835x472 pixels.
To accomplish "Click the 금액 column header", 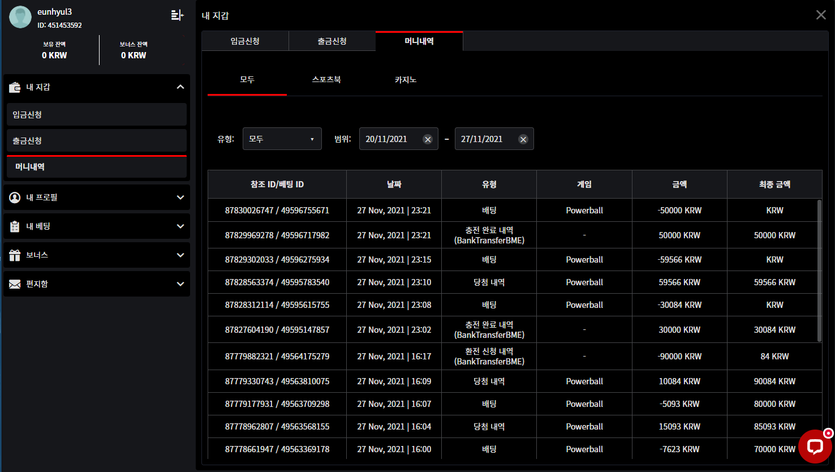I will coord(680,184).
